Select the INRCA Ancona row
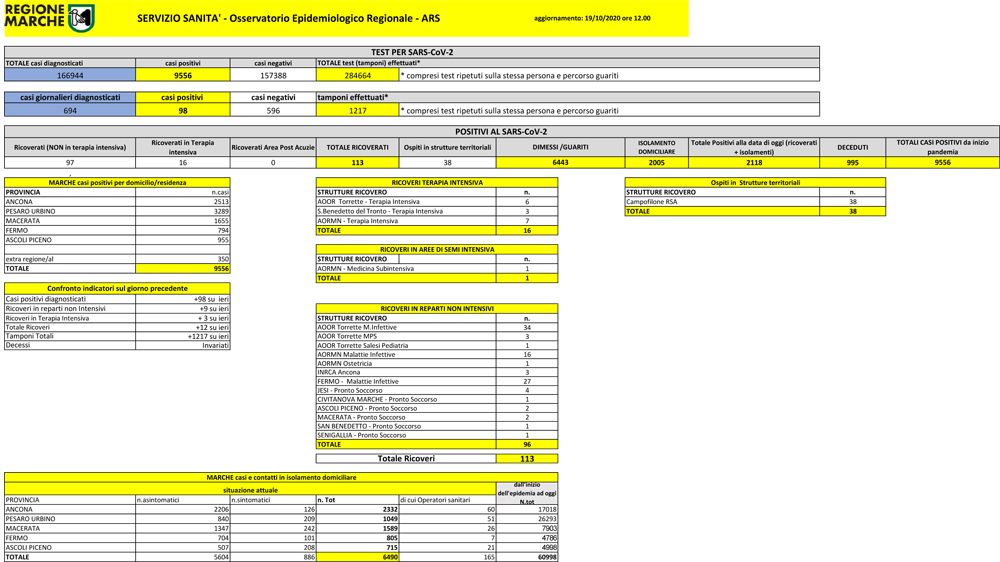The image size is (1000, 562). coord(339,372)
